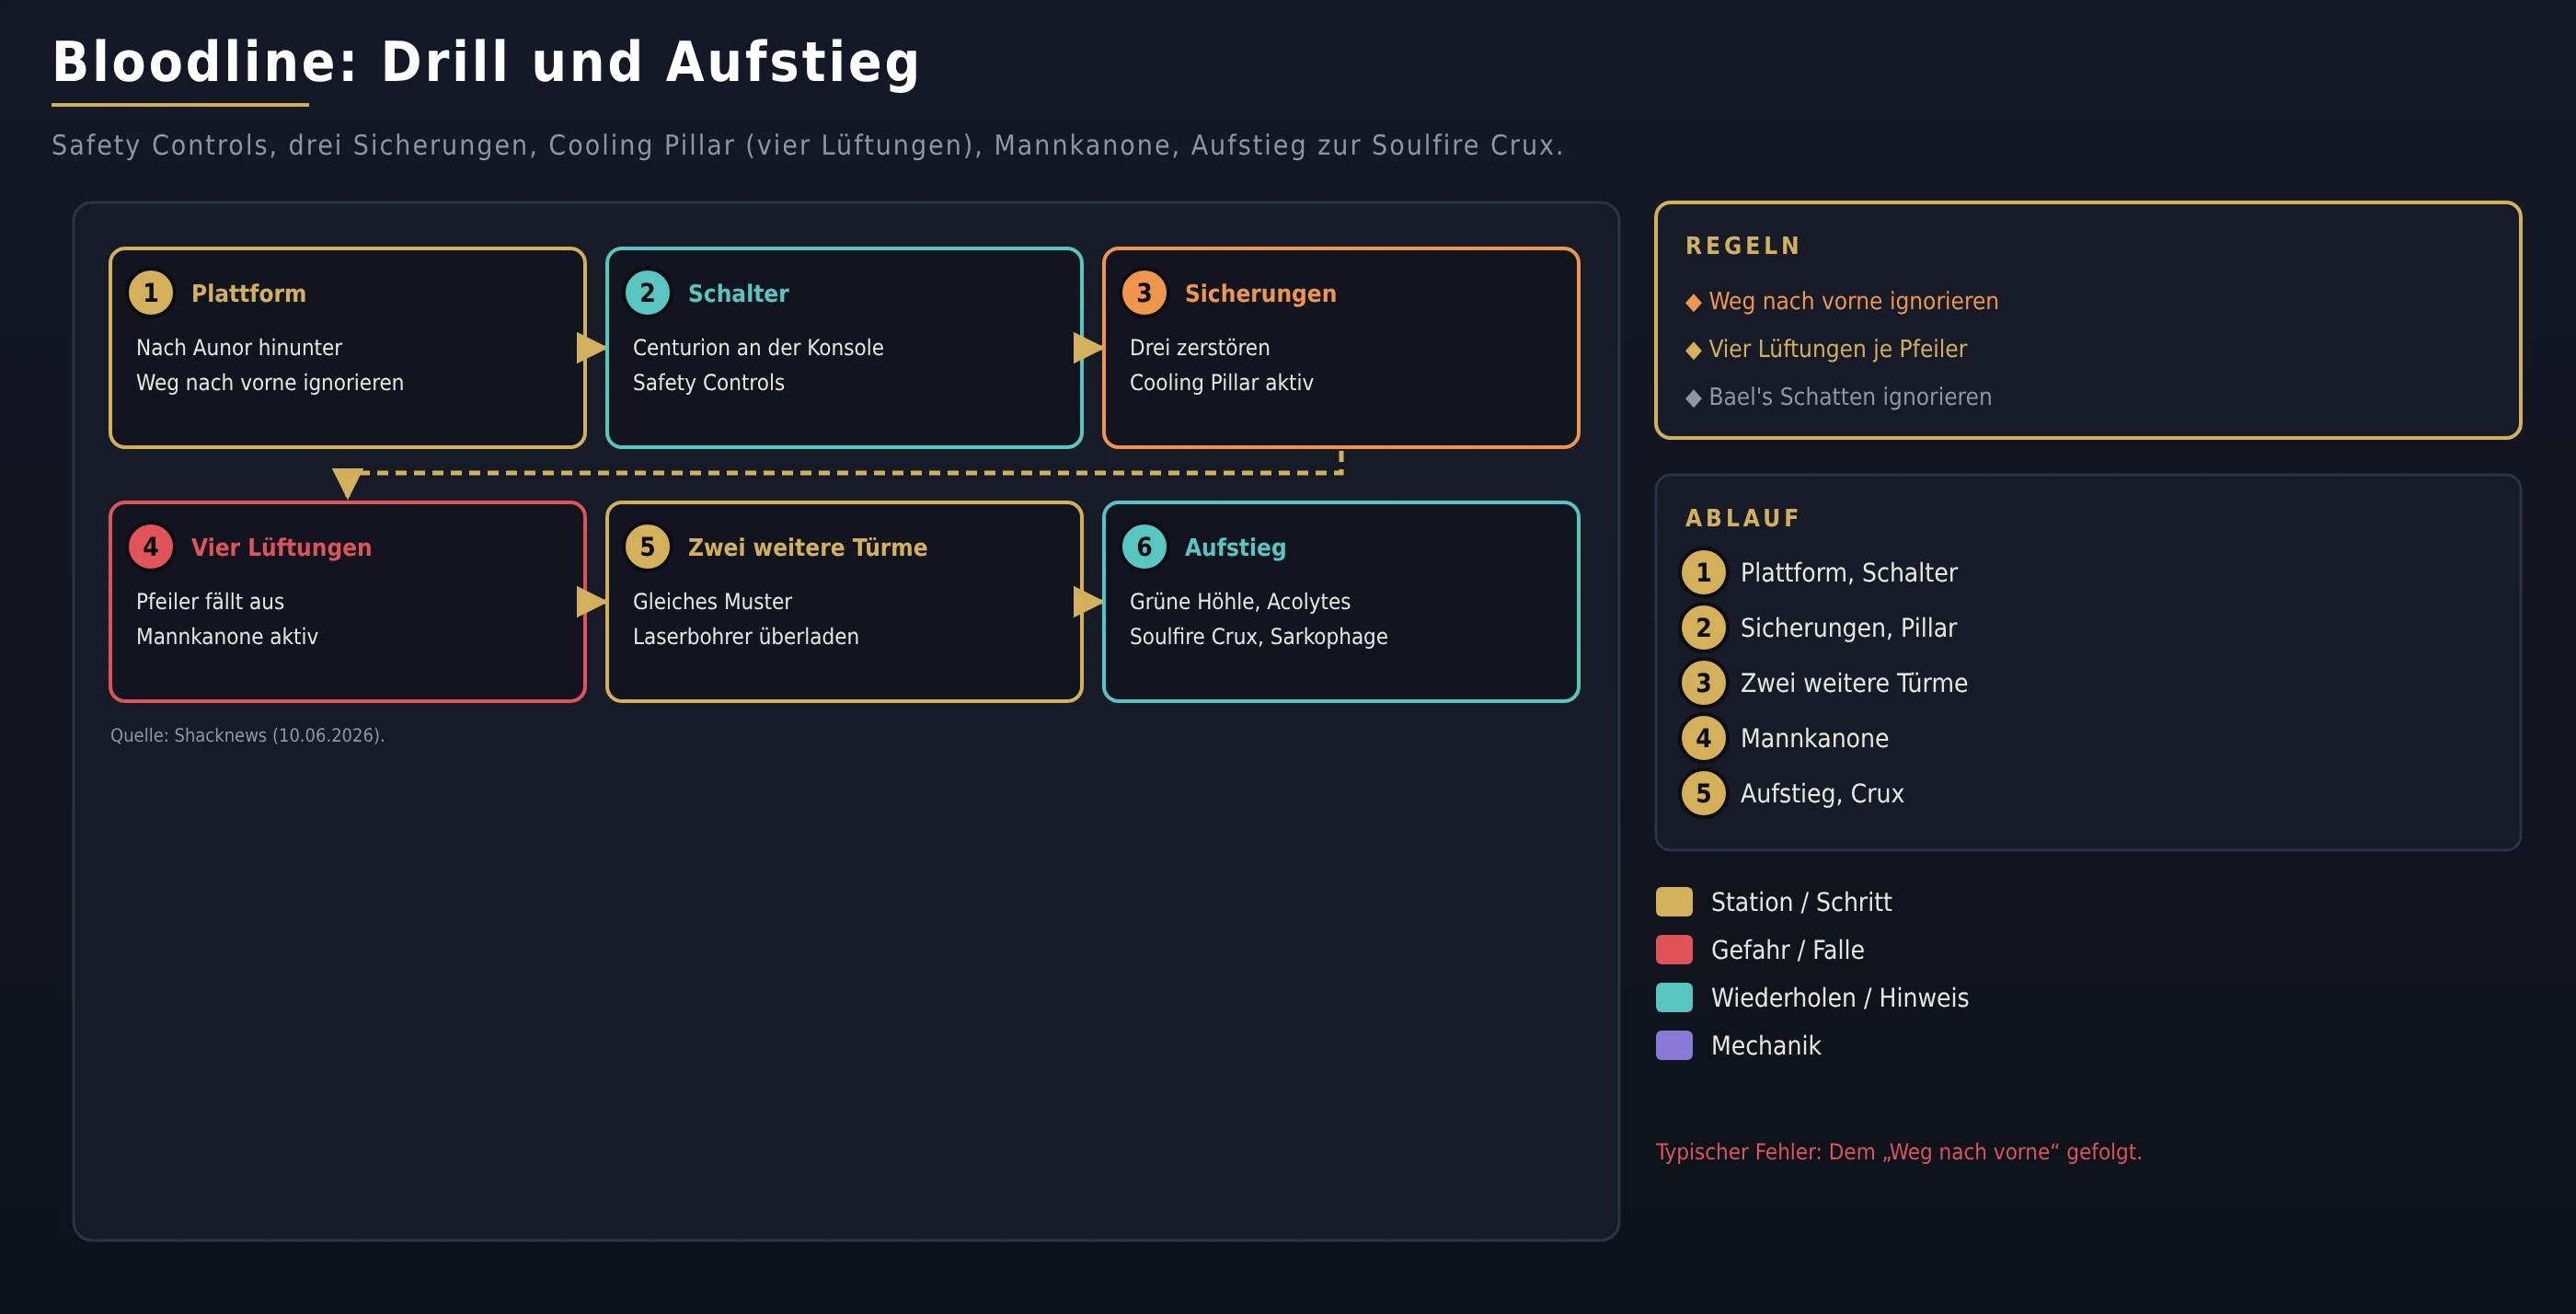Click the red number 4 badge beside Vier Lüftungen

pyautogui.click(x=151, y=547)
